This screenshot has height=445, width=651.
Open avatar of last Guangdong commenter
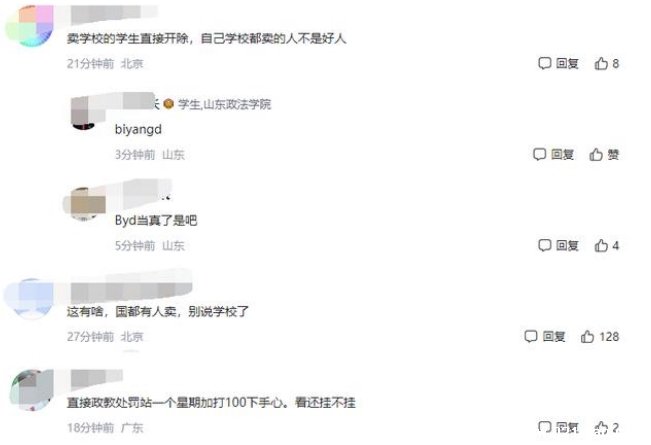pyautogui.click(x=32, y=390)
